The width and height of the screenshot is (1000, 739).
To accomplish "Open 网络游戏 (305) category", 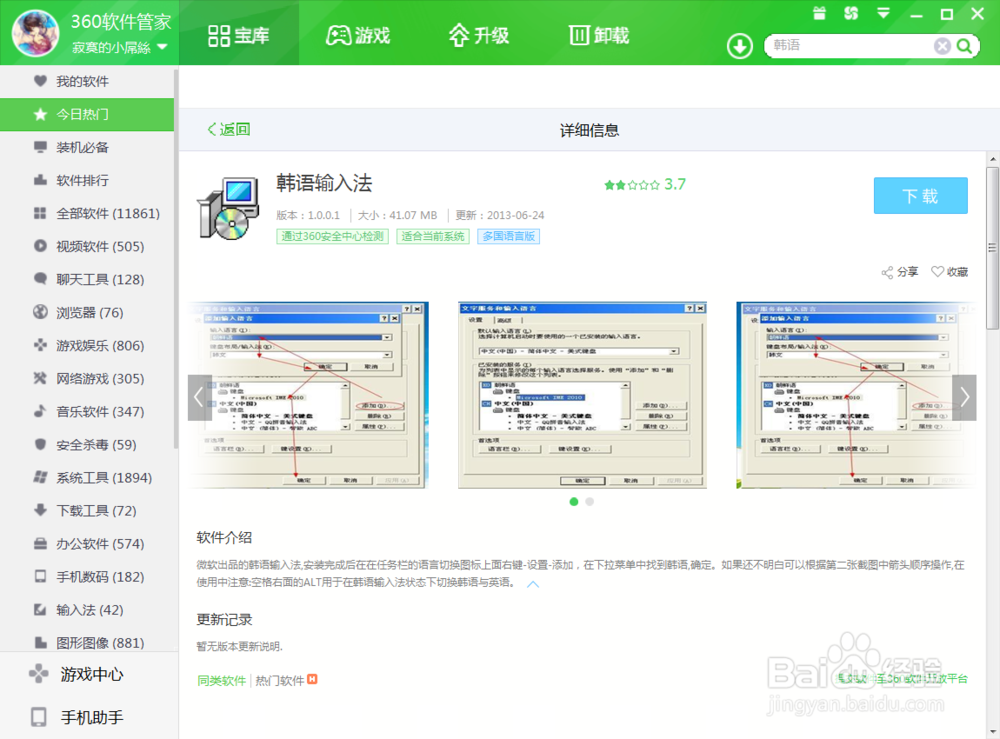I will (x=87, y=379).
